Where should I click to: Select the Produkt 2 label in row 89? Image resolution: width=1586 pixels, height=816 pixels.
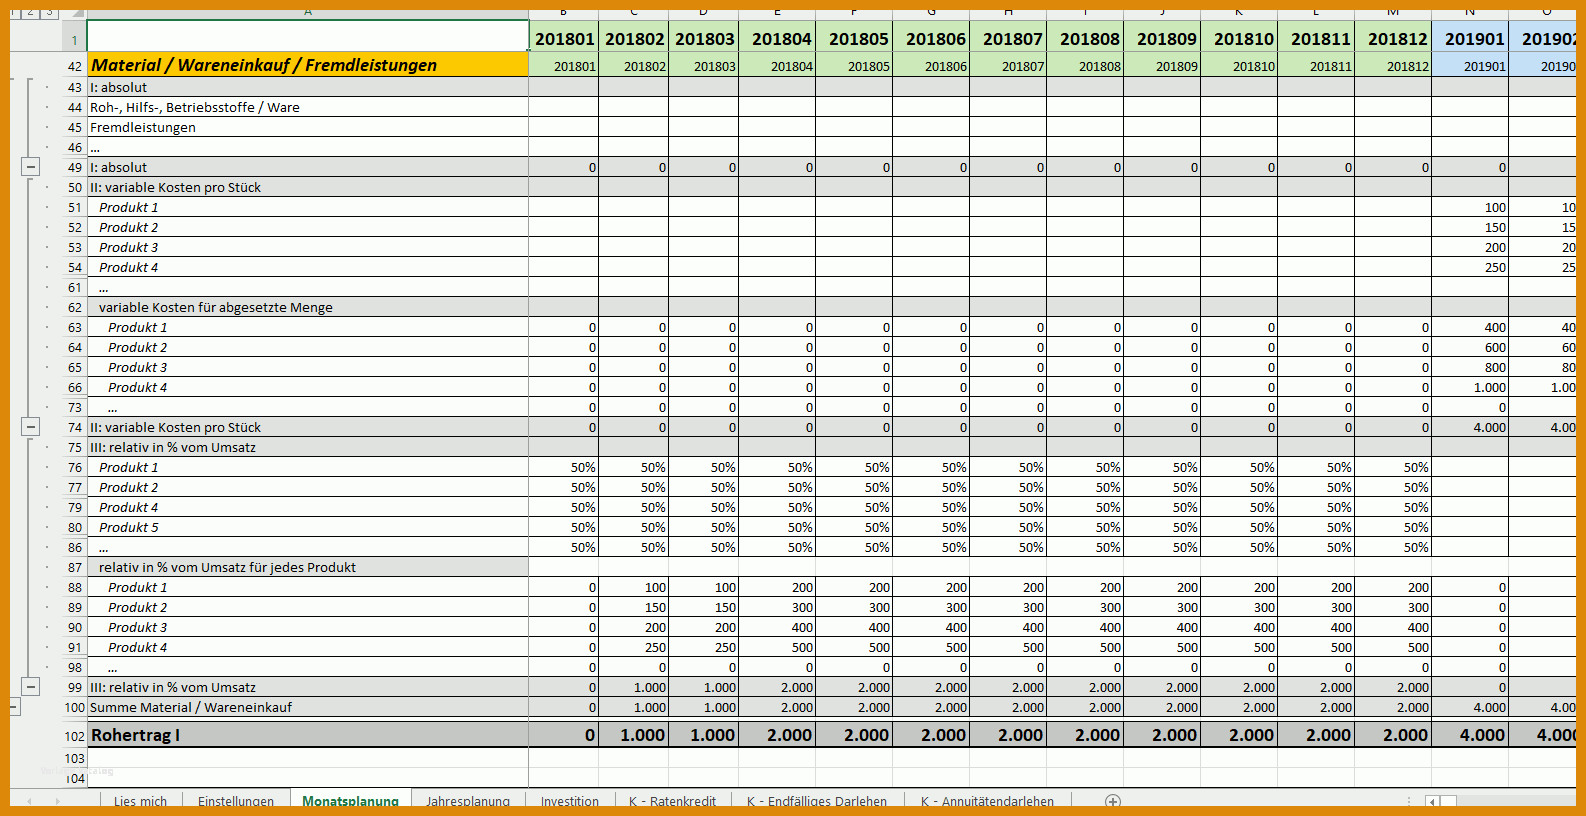[308, 607]
